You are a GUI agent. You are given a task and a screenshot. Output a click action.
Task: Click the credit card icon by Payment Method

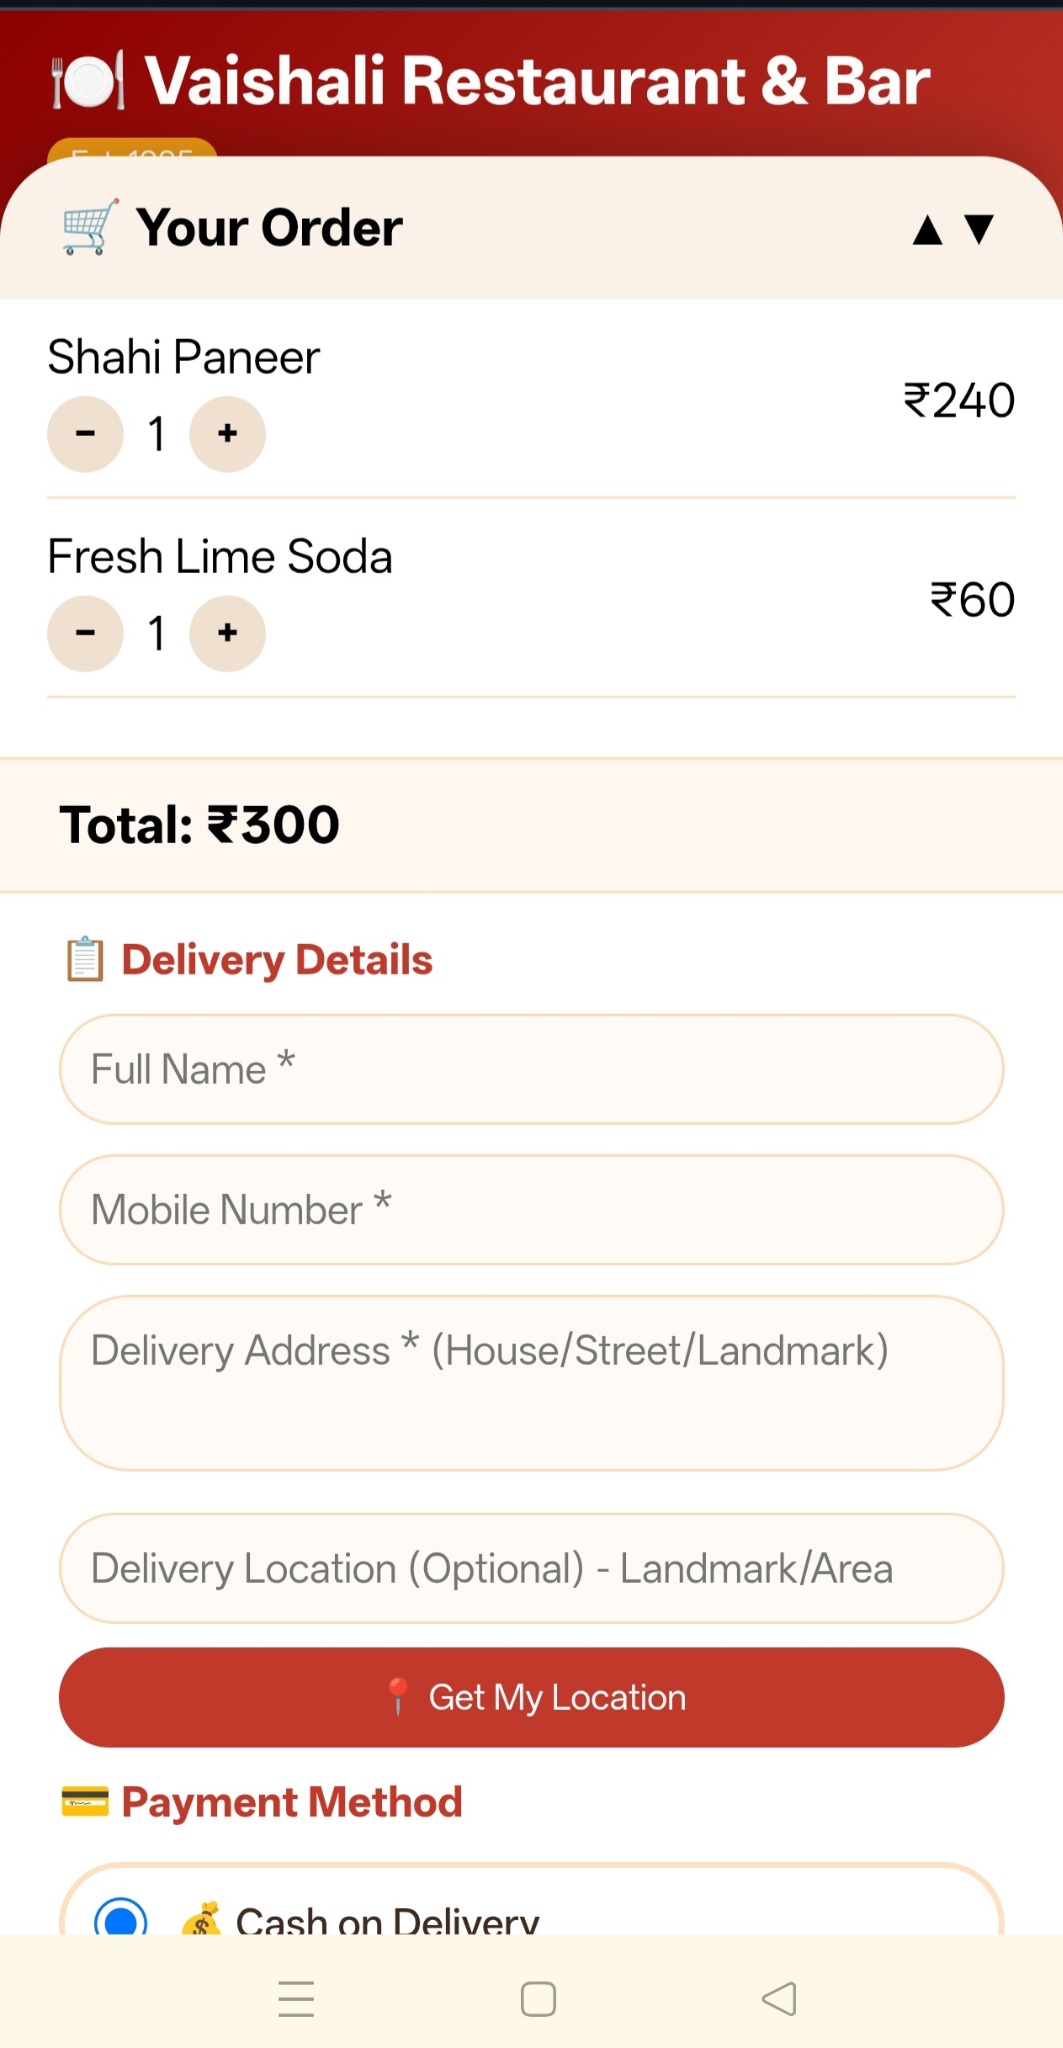coord(85,1802)
